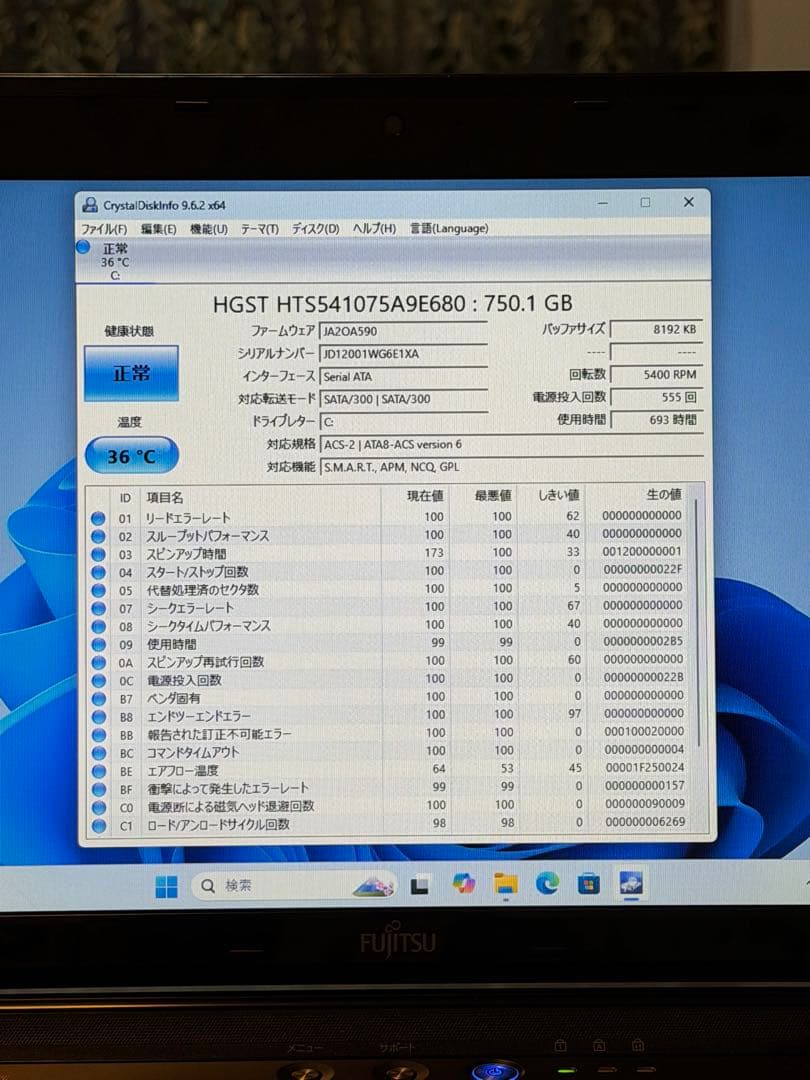
Task: Click the taskbar 検索 search box
Action: tap(294, 886)
